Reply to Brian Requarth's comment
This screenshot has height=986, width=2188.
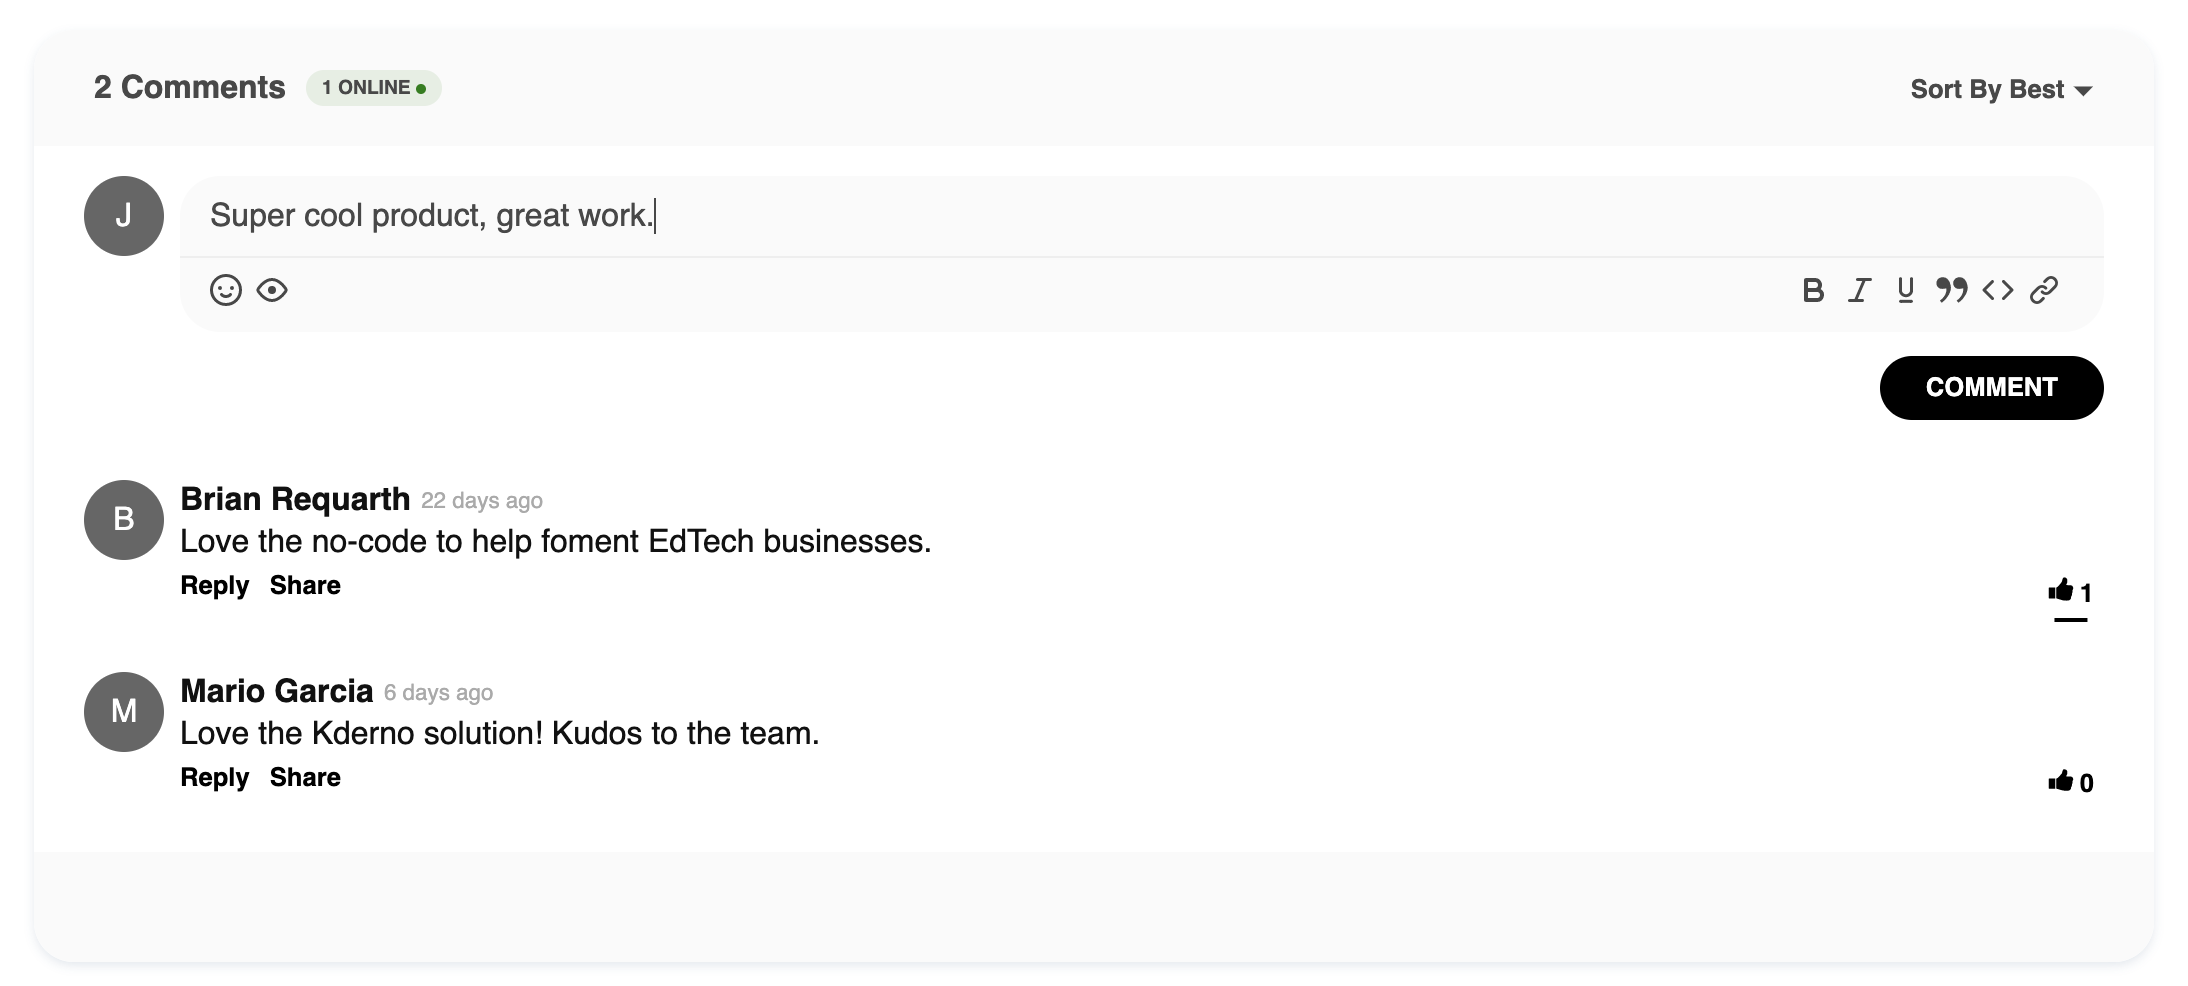pyautogui.click(x=214, y=585)
